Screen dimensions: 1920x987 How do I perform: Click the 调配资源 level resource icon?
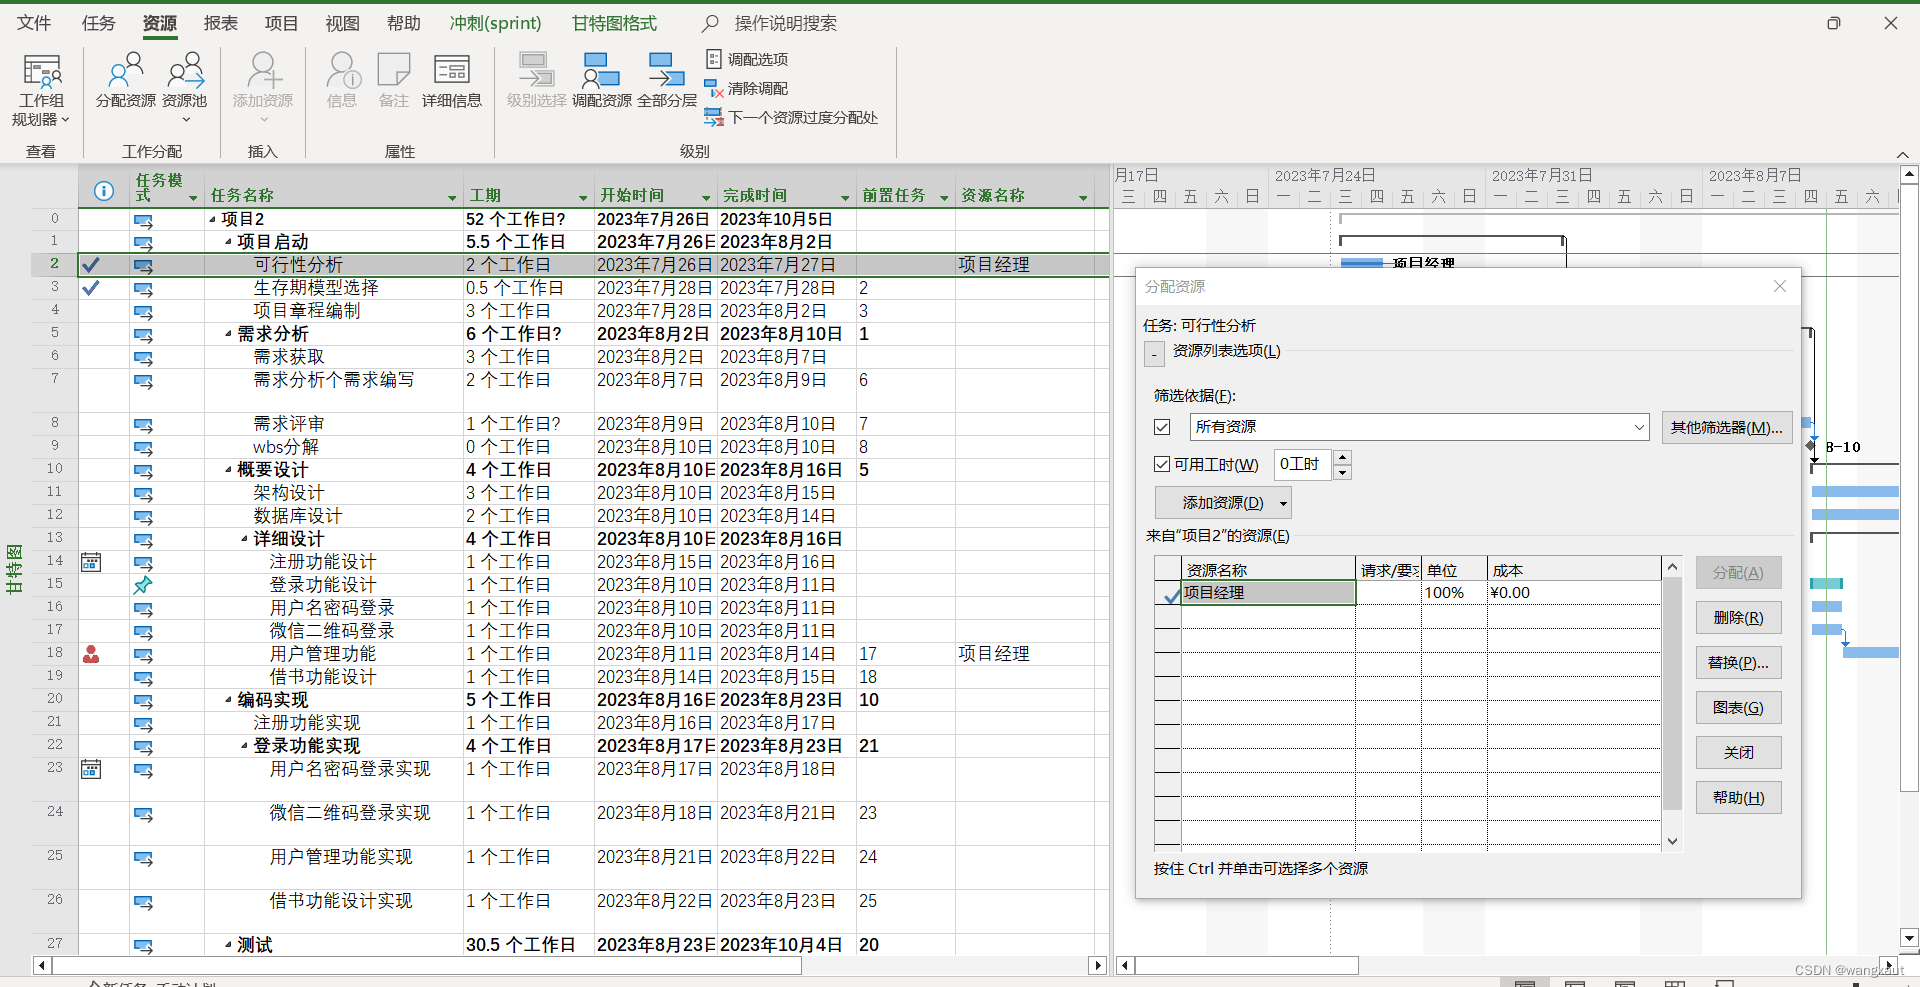click(602, 80)
